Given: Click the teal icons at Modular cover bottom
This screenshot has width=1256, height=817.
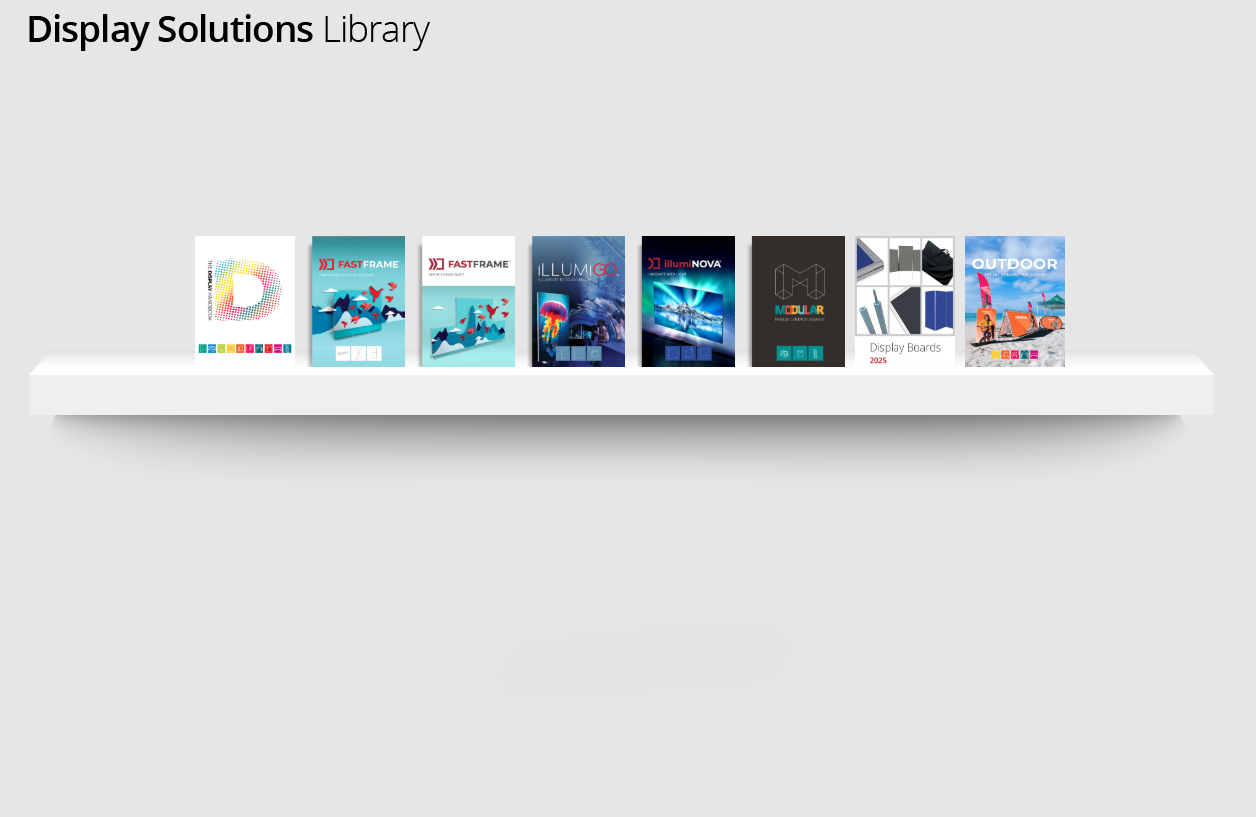Looking at the screenshot, I should coord(799,353).
